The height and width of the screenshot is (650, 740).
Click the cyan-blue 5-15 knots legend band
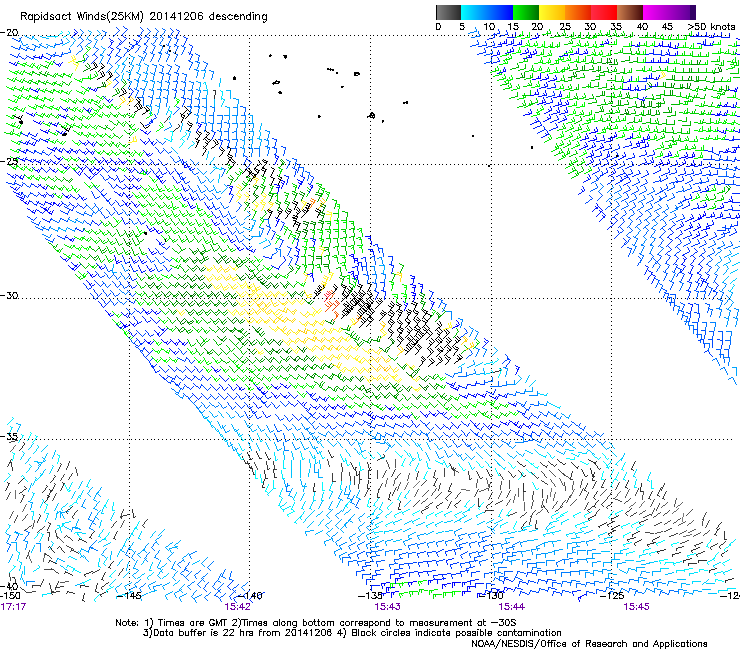click(x=487, y=12)
